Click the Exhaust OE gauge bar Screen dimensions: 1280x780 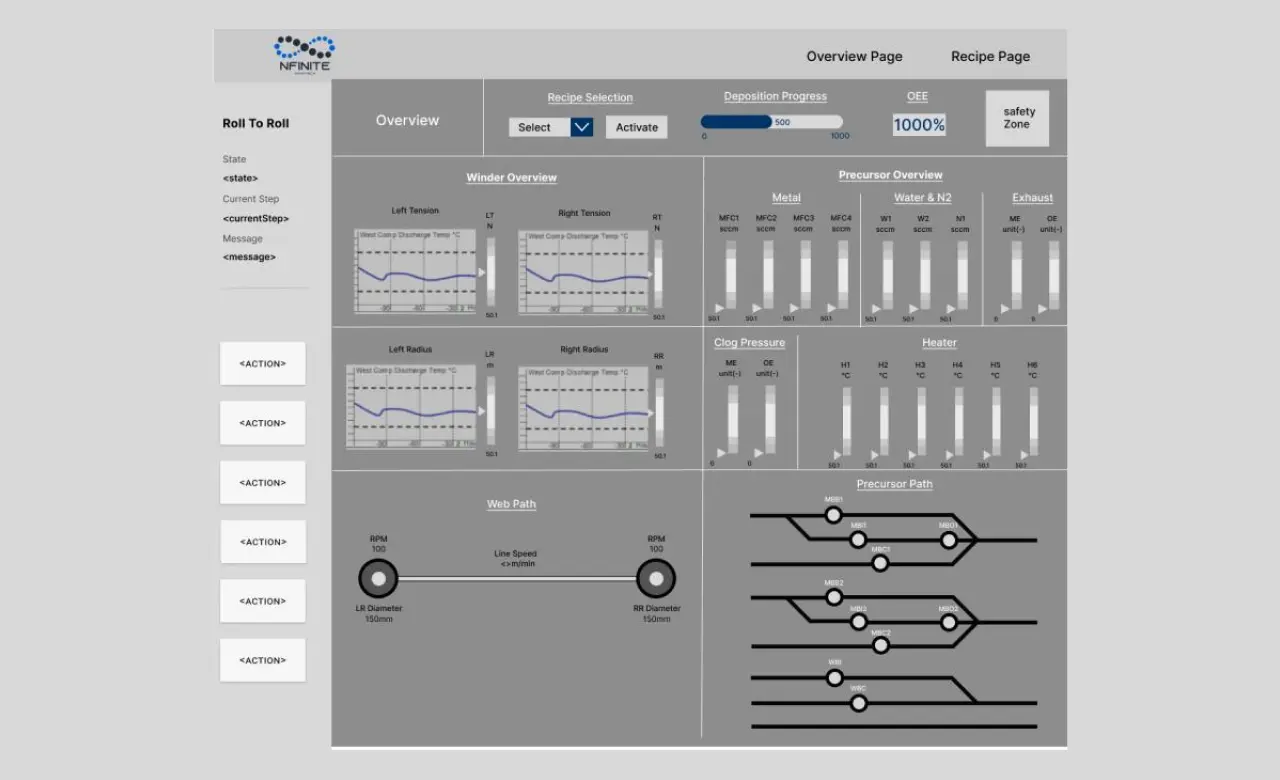pyautogui.click(x=1054, y=275)
